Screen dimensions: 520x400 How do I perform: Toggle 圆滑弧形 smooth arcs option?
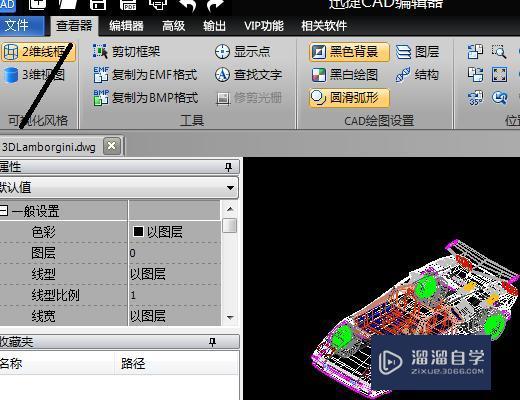point(349,98)
